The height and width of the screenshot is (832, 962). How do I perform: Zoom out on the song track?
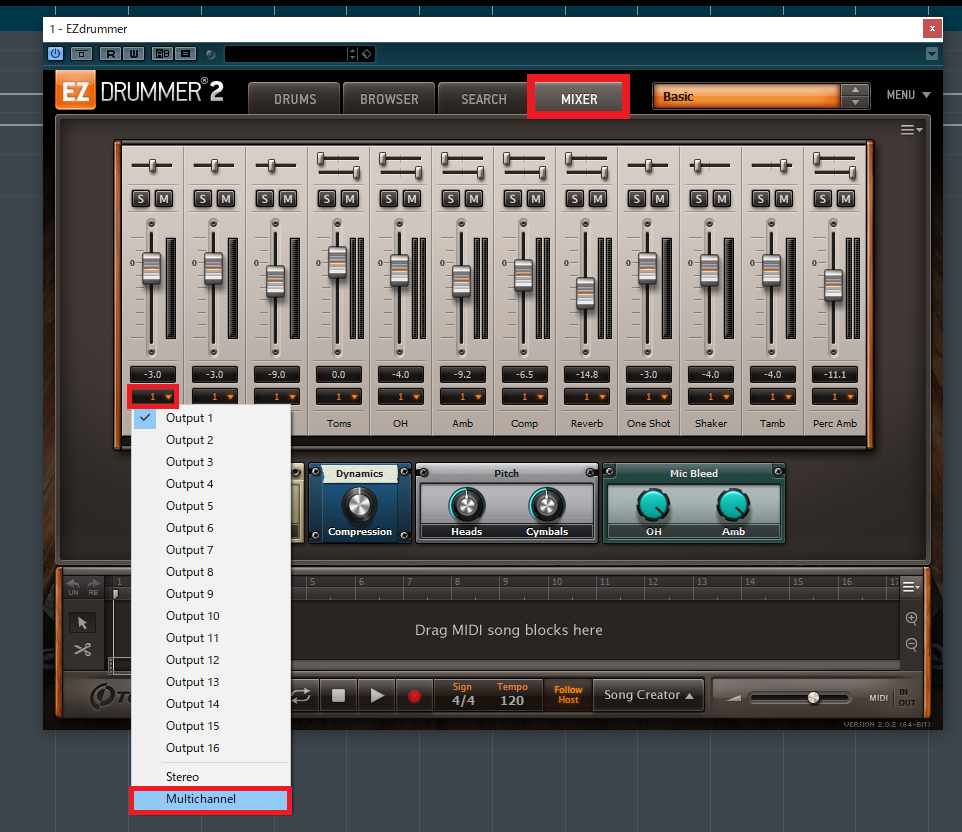tap(912, 644)
